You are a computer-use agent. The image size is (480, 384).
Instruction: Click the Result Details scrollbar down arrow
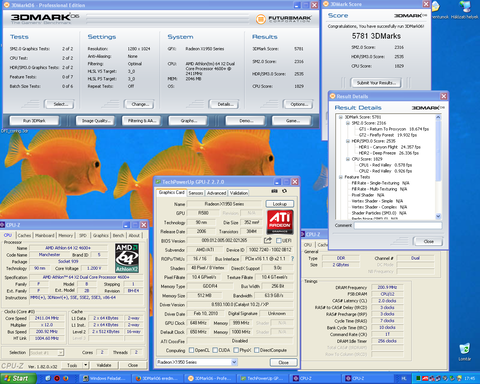[438, 216]
